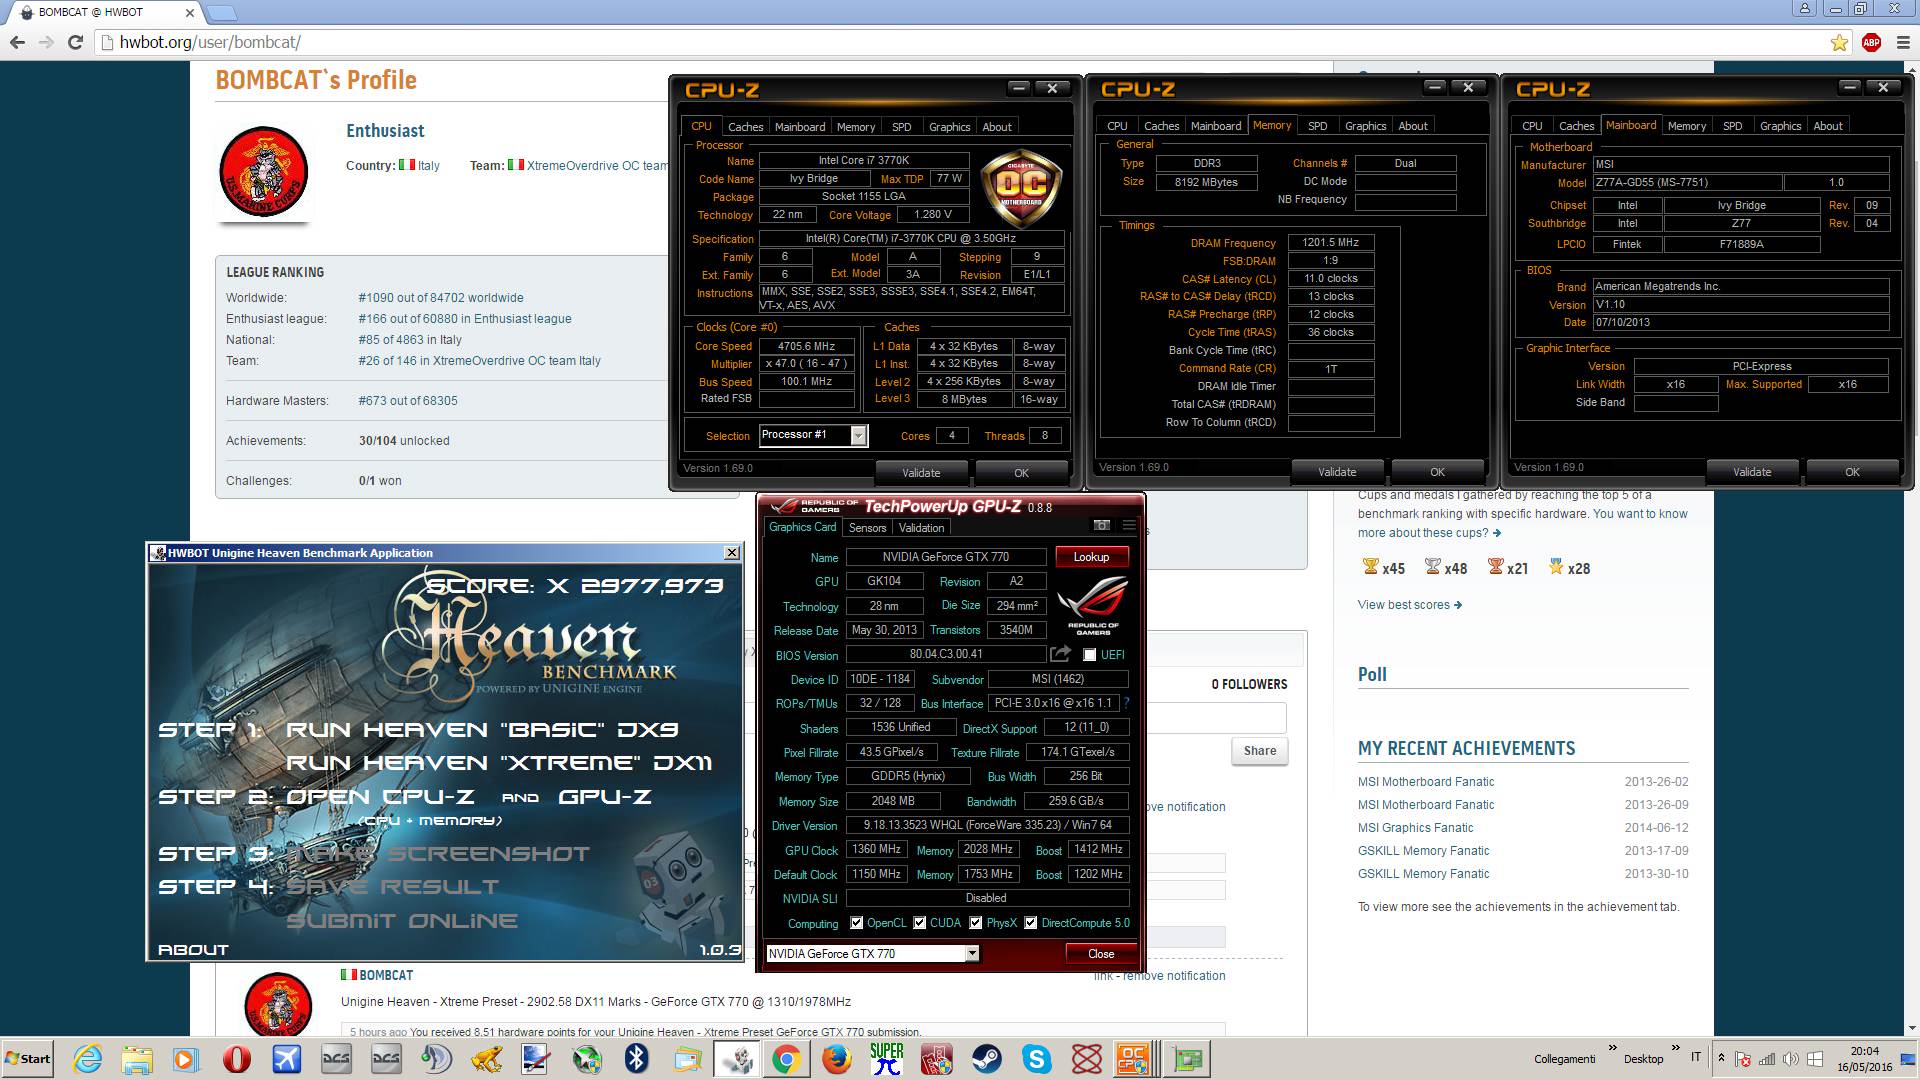
Task: Switch to Google Chrome in taskbar
Action: [x=786, y=1058]
